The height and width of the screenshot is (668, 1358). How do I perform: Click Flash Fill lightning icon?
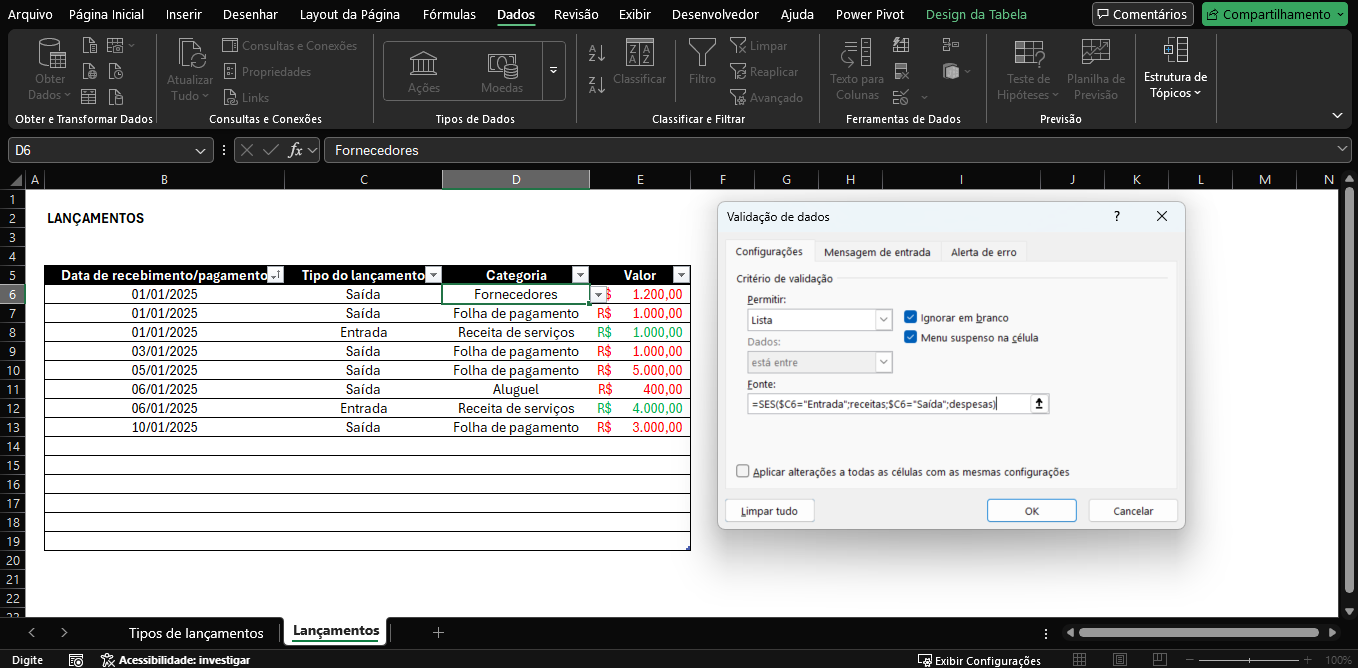(901, 45)
